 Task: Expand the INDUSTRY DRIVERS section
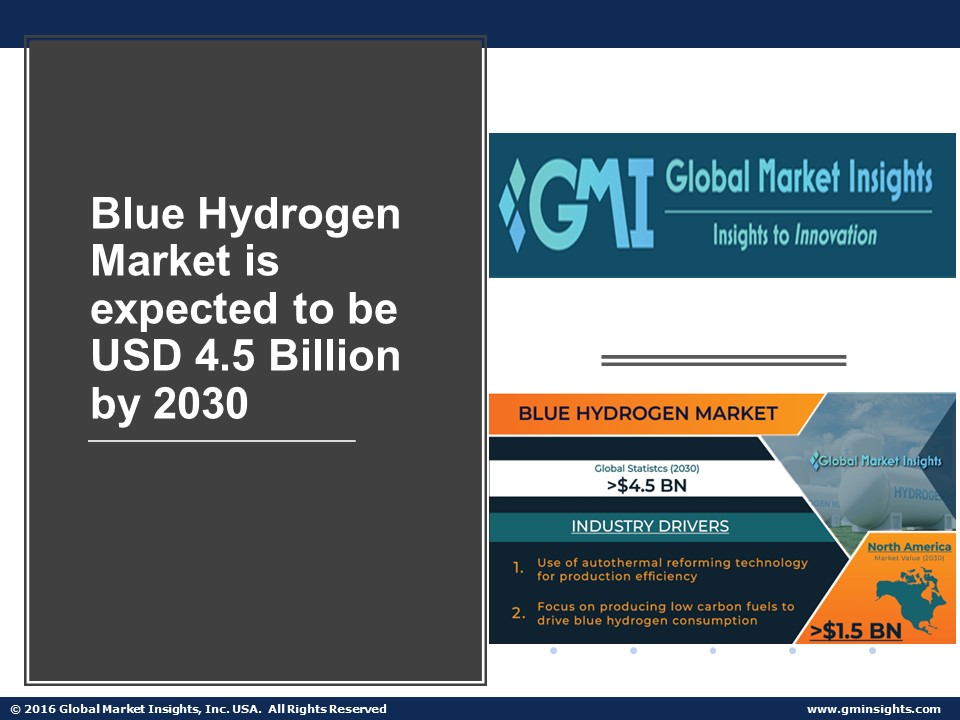point(650,524)
